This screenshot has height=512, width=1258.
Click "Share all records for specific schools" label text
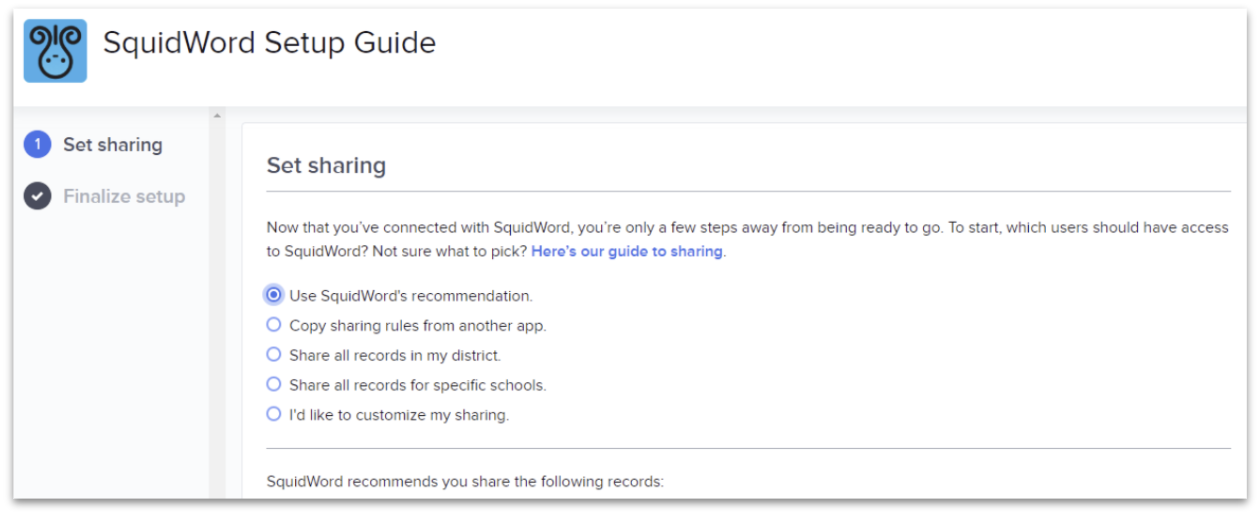(x=417, y=385)
